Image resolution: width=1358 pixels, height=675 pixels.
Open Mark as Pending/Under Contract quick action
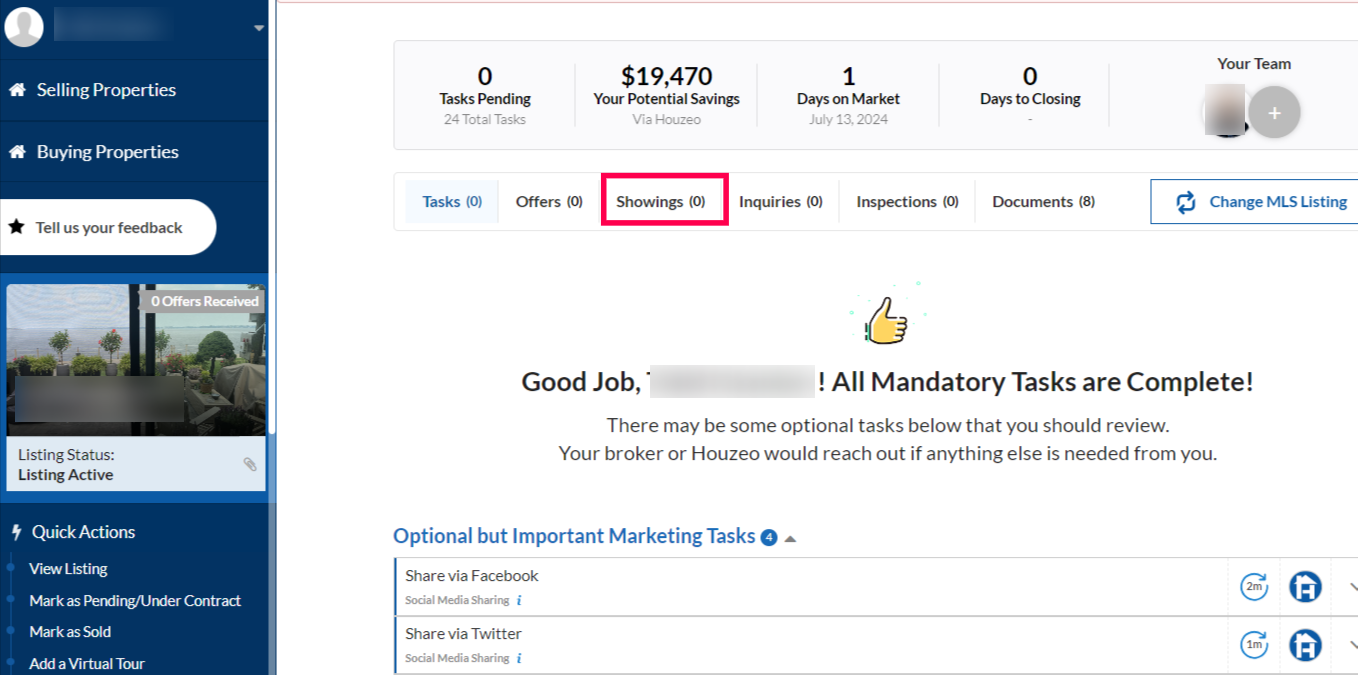click(x=135, y=600)
